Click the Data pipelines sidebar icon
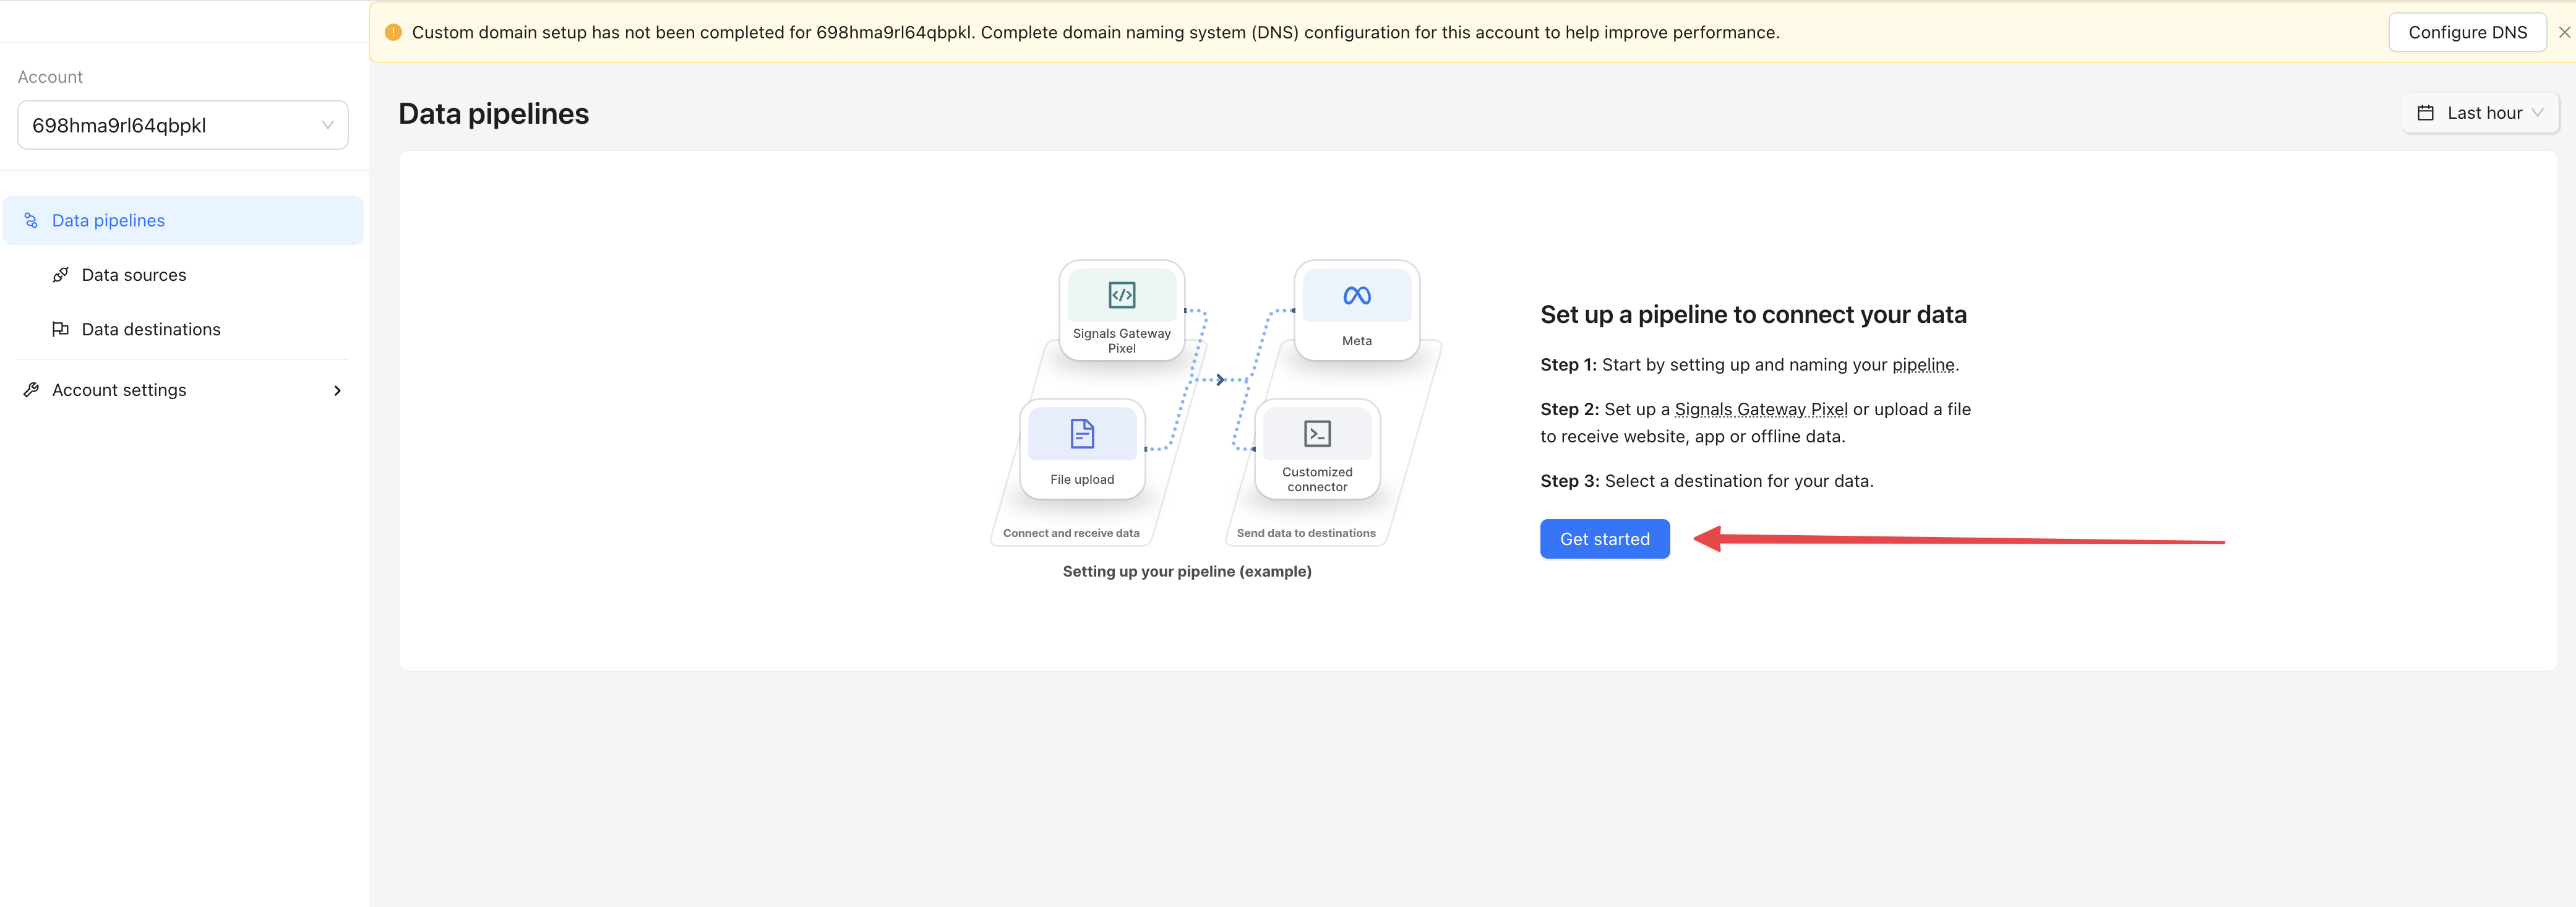This screenshot has height=907, width=2576. [31, 220]
